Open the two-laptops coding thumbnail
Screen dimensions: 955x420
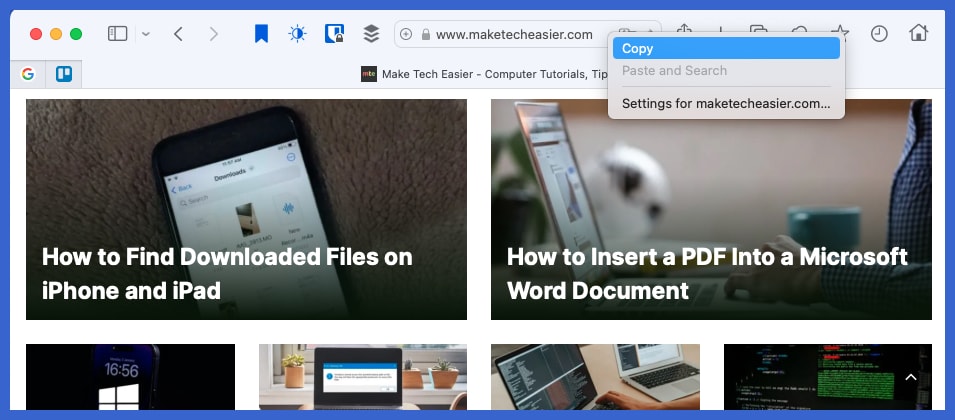(x=595, y=377)
